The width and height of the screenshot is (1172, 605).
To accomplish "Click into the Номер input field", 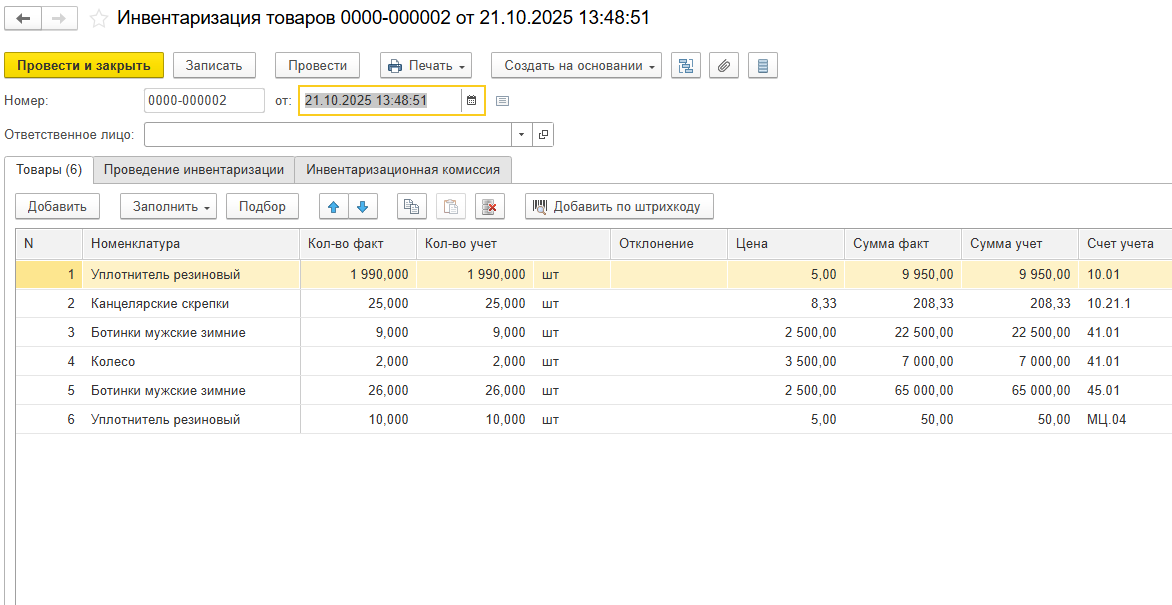I will click(204, 101).
